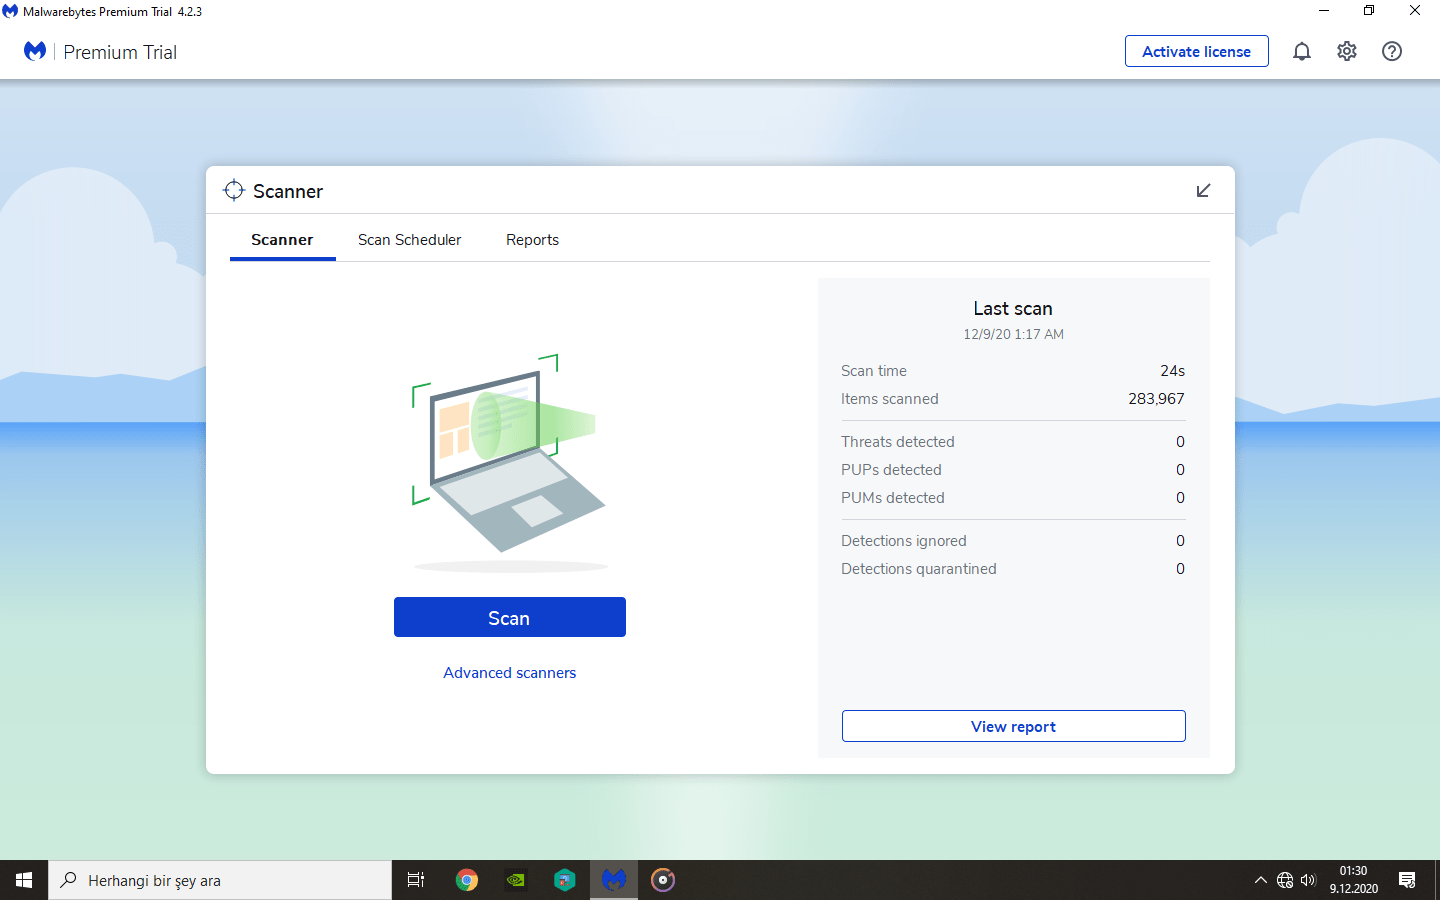Restore down the Malwarebytes window
The image size is (1440, 900).
(x=1369, y=11)
